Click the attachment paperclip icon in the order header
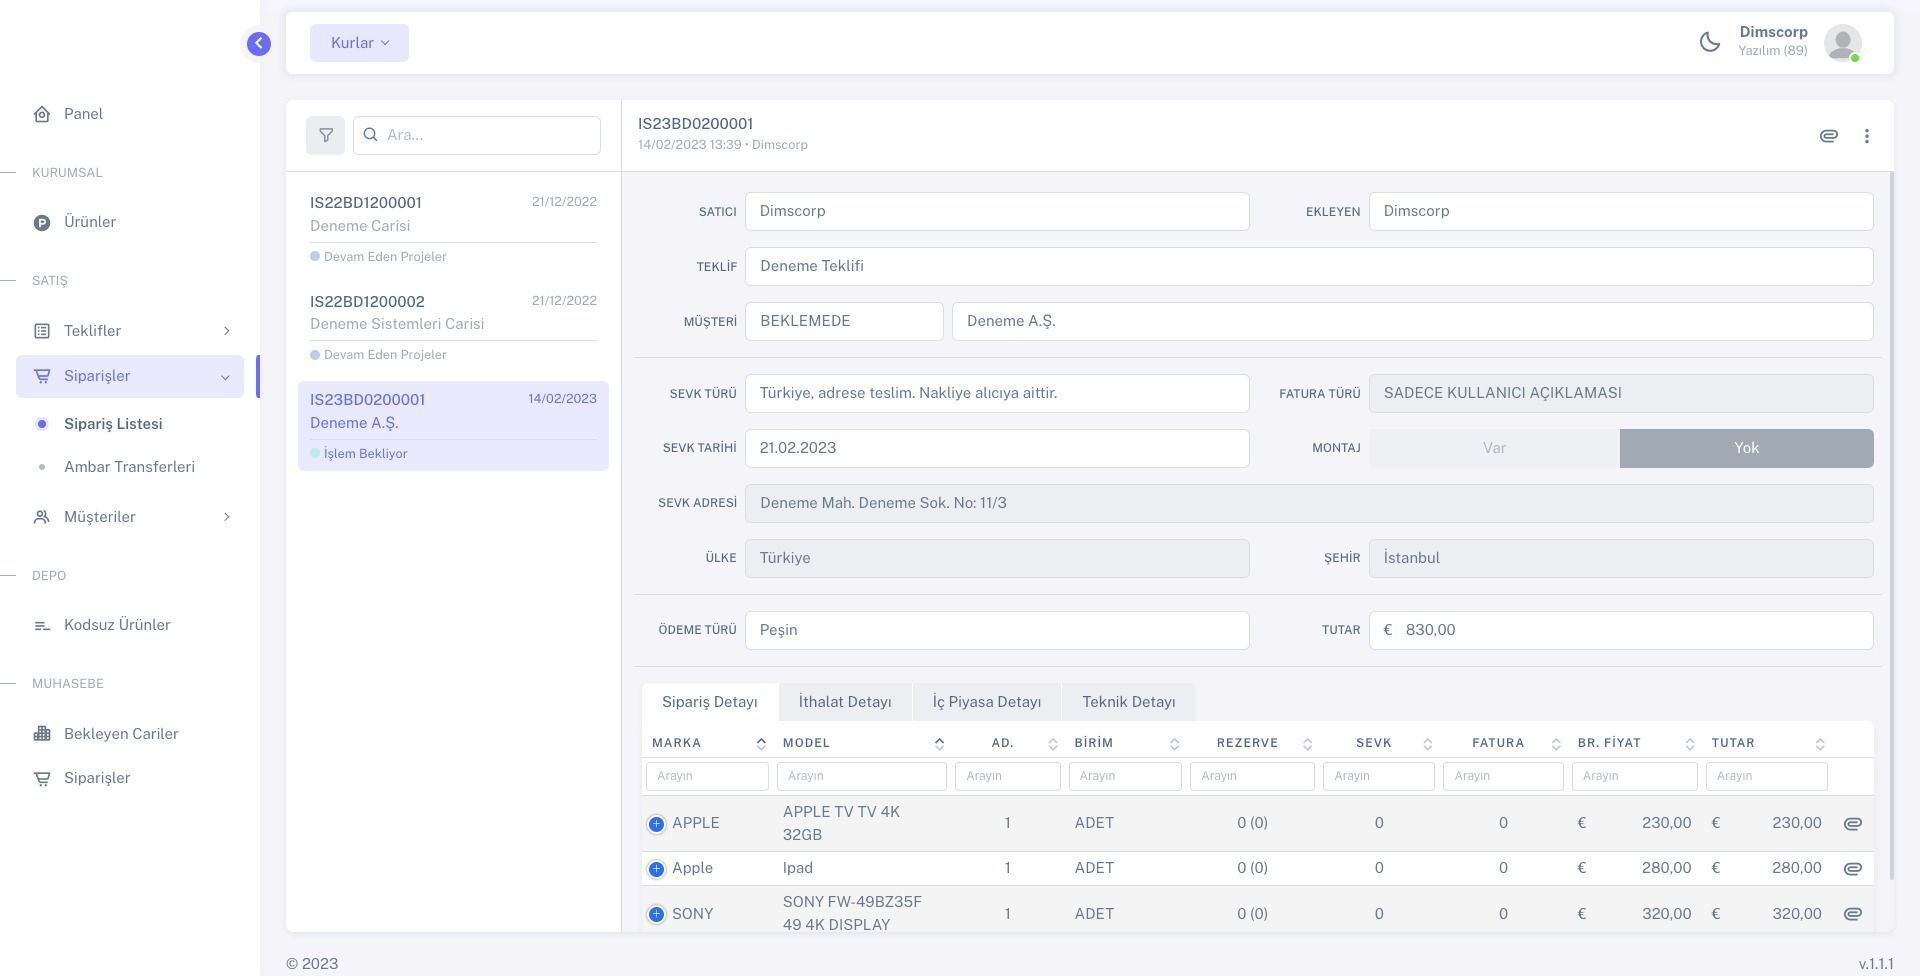Screen dimensions: 1920x976 1828,136
